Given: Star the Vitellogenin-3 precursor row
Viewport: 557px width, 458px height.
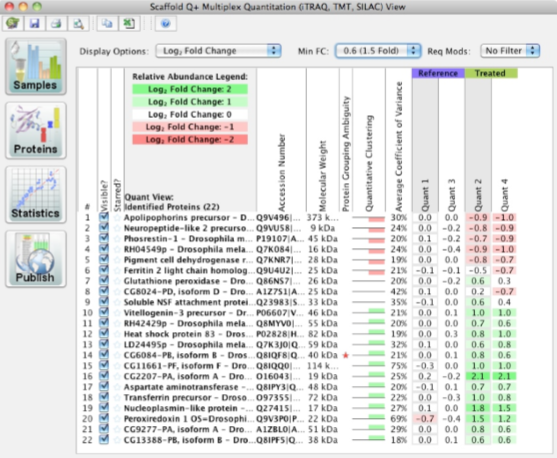Looking at the screenshot, I should (117, 313).
